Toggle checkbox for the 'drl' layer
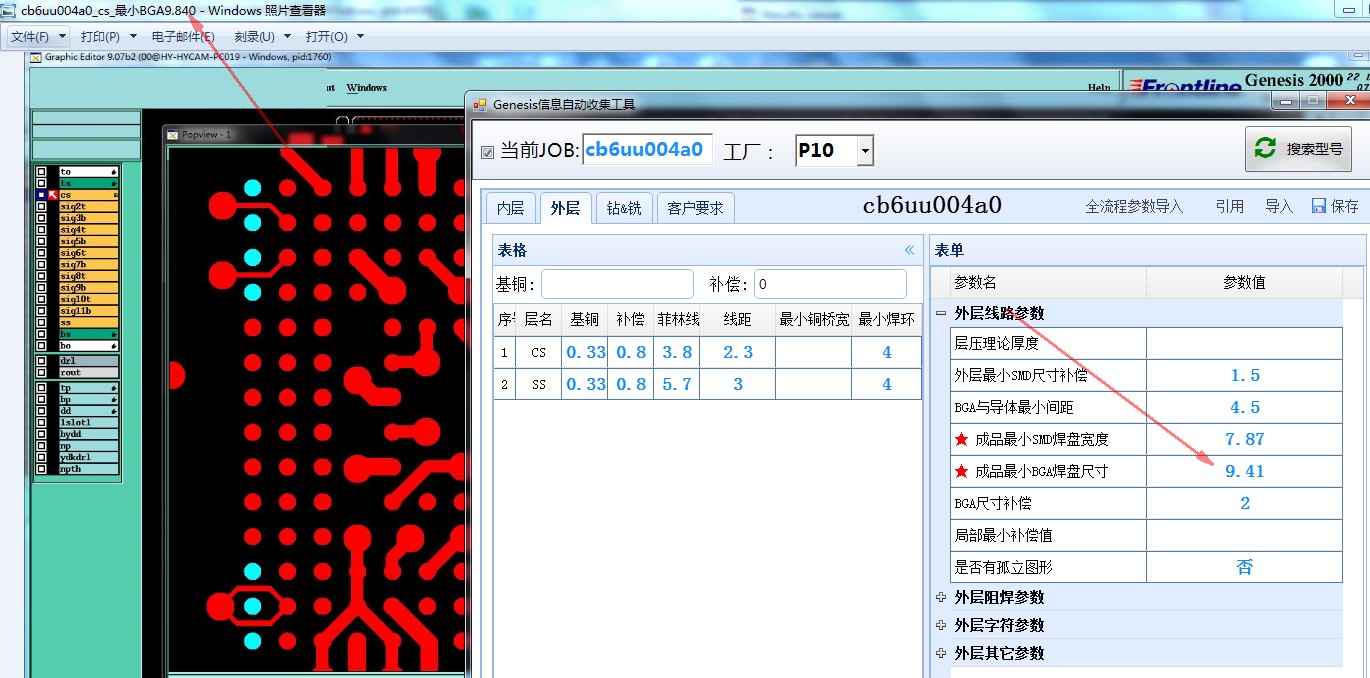1370x678 pixels. pyautogui.click(x=41, y=360)
